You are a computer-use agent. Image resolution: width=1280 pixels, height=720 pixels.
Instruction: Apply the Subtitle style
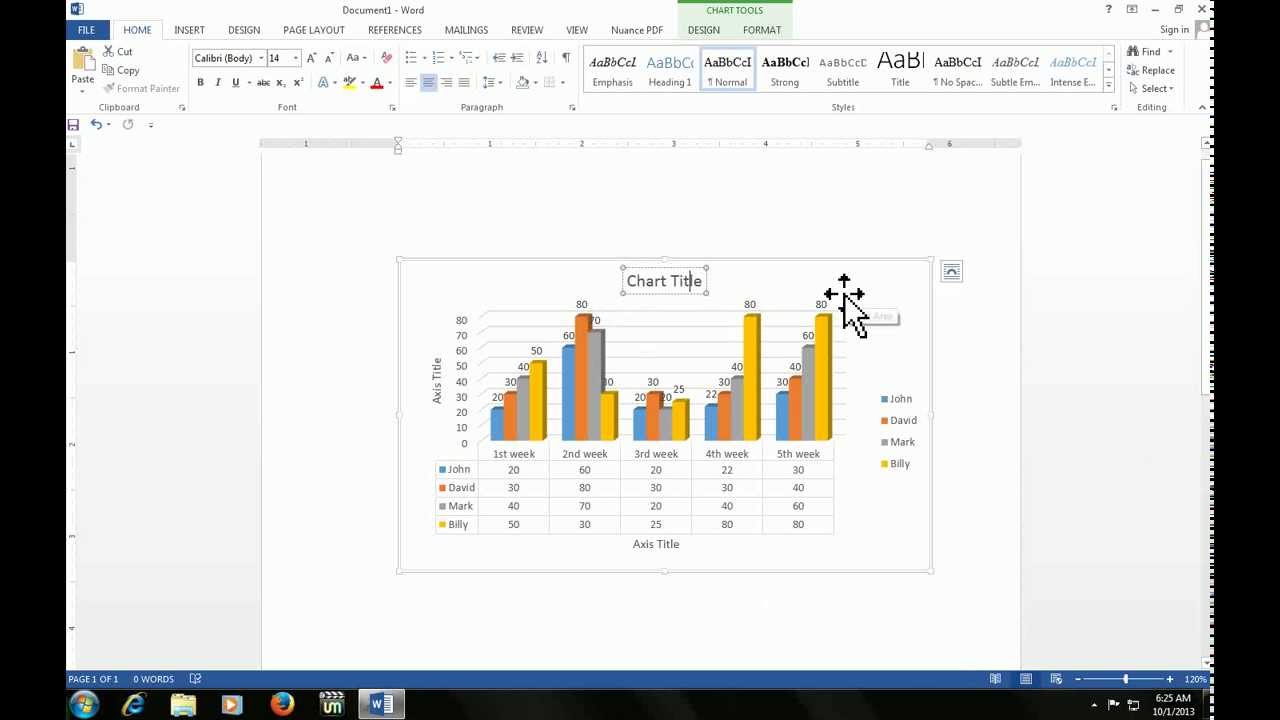pyautogui.click(x=843, y=70)
